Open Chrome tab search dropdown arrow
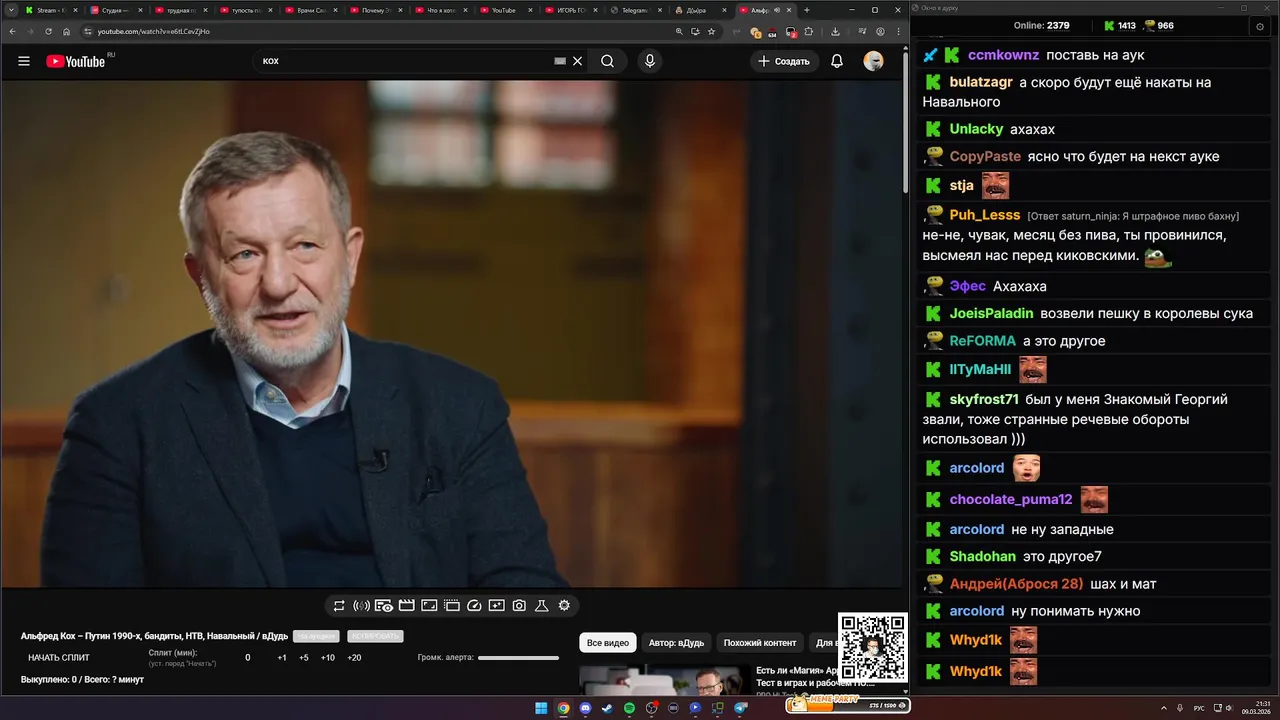The height and width of the screenshot is (720, 1280). click(11, 10)
